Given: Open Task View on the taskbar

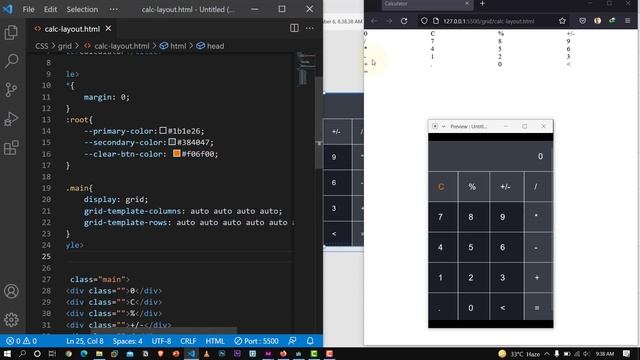Looking at the screenshot, I should click(52, 354).
